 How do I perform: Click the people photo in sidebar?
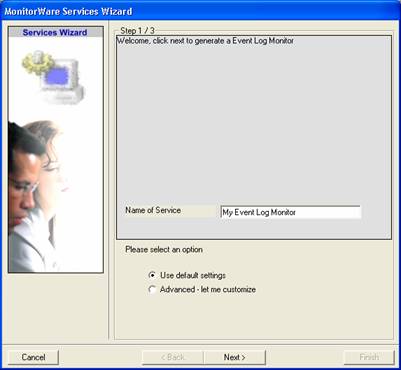[x=36, y=197]
